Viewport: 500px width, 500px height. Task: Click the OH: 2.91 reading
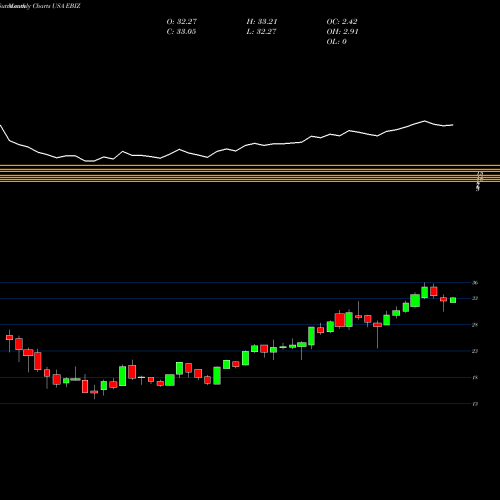coord(342,32)
